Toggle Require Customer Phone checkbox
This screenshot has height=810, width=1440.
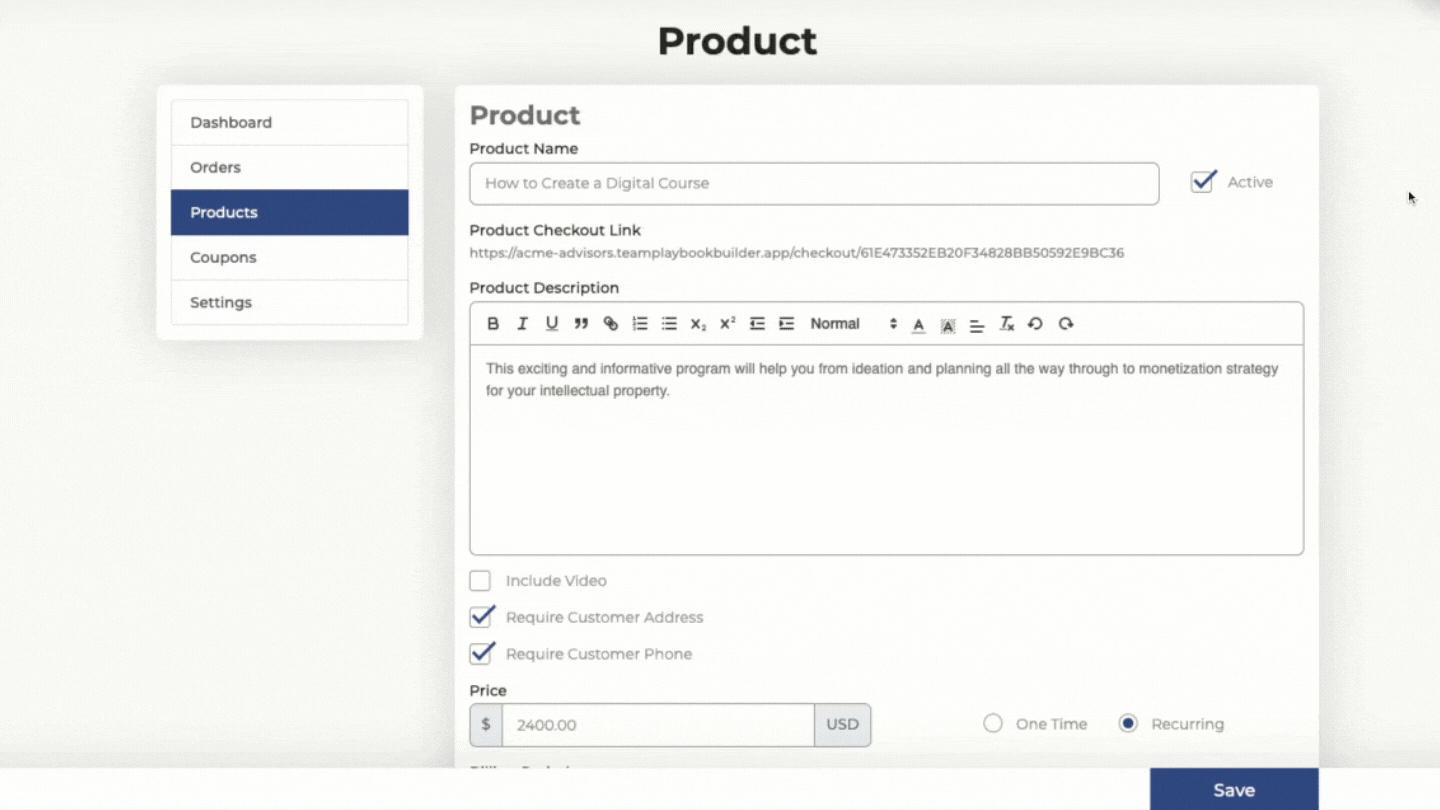(x=481, y=654)
